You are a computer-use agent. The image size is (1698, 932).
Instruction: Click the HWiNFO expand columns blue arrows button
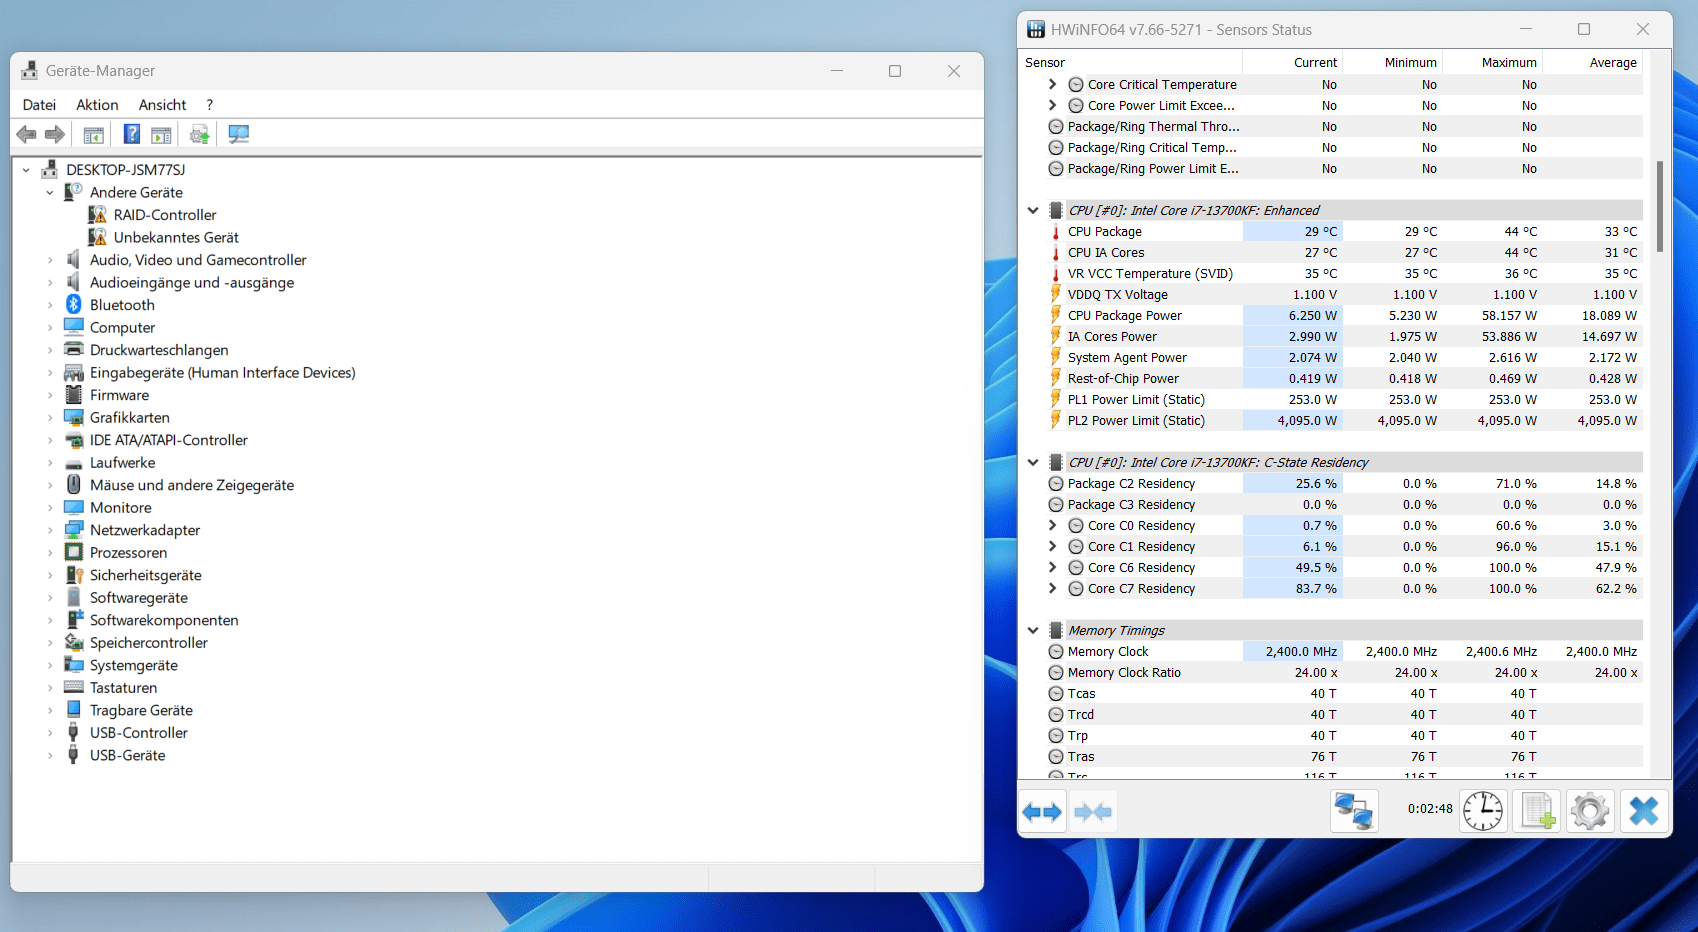pyautogui.click(x=1043, y=812)
